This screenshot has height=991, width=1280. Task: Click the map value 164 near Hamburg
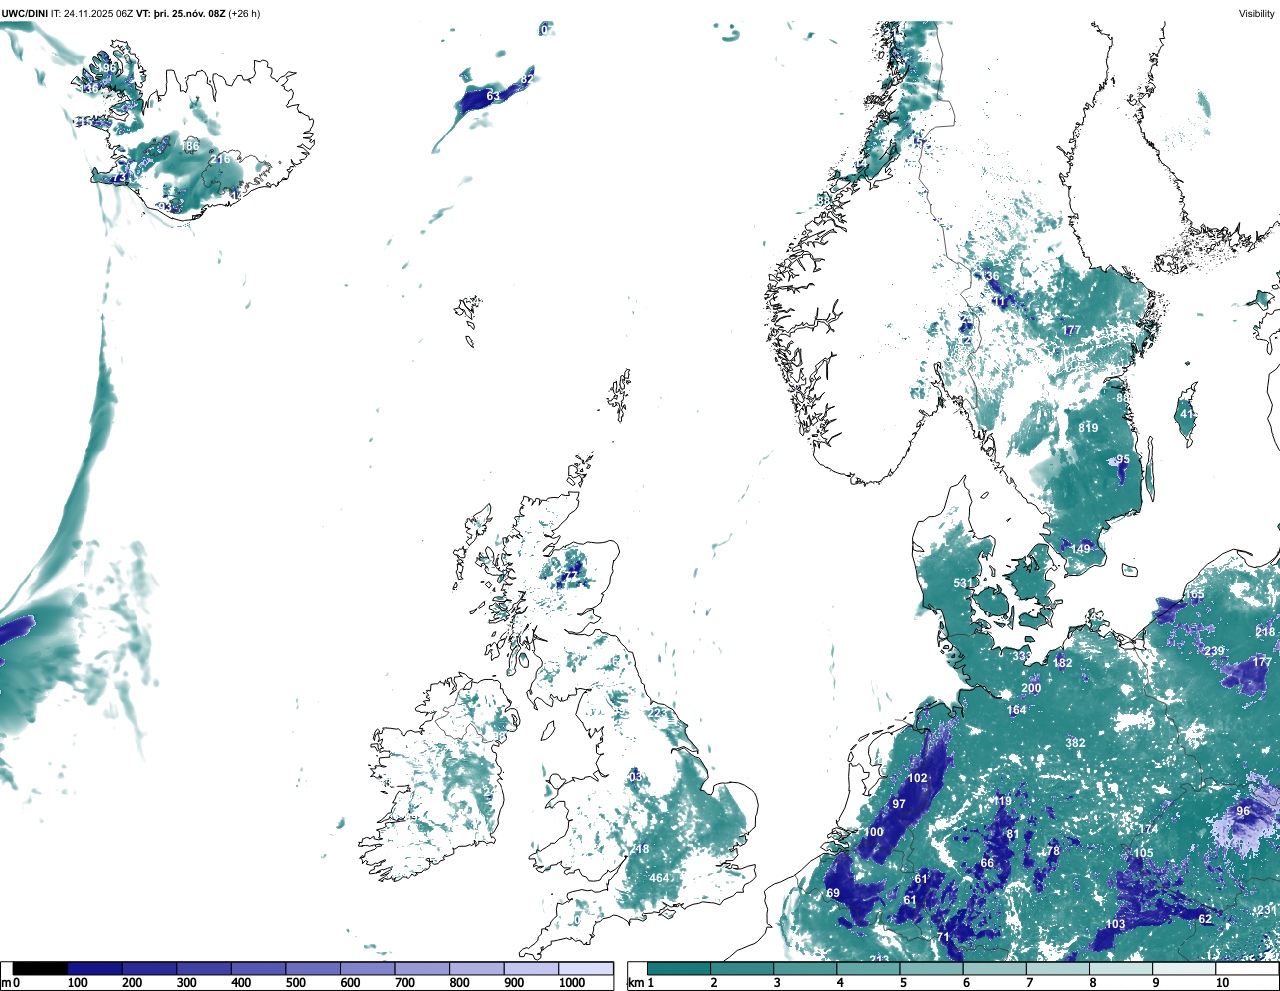click(1017, 711)
